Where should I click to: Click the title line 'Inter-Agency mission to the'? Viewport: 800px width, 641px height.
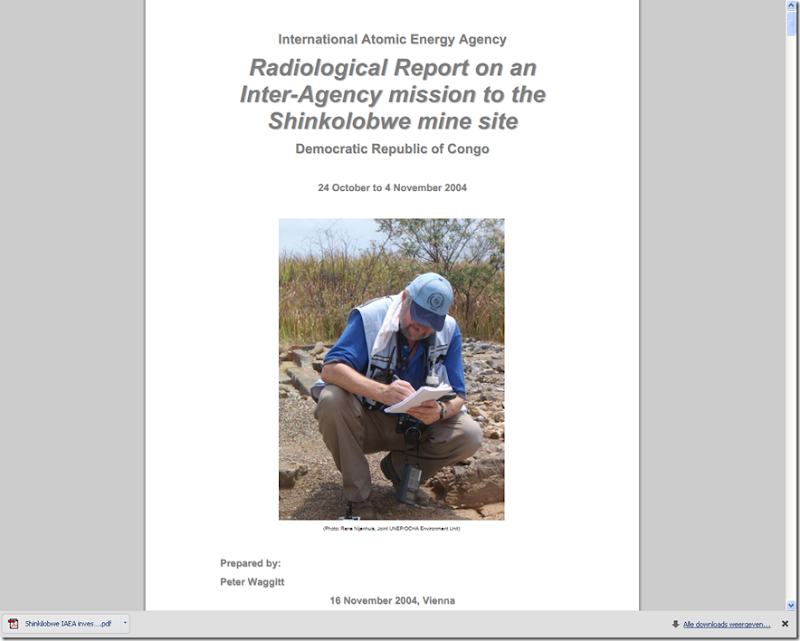coord(393,94)
